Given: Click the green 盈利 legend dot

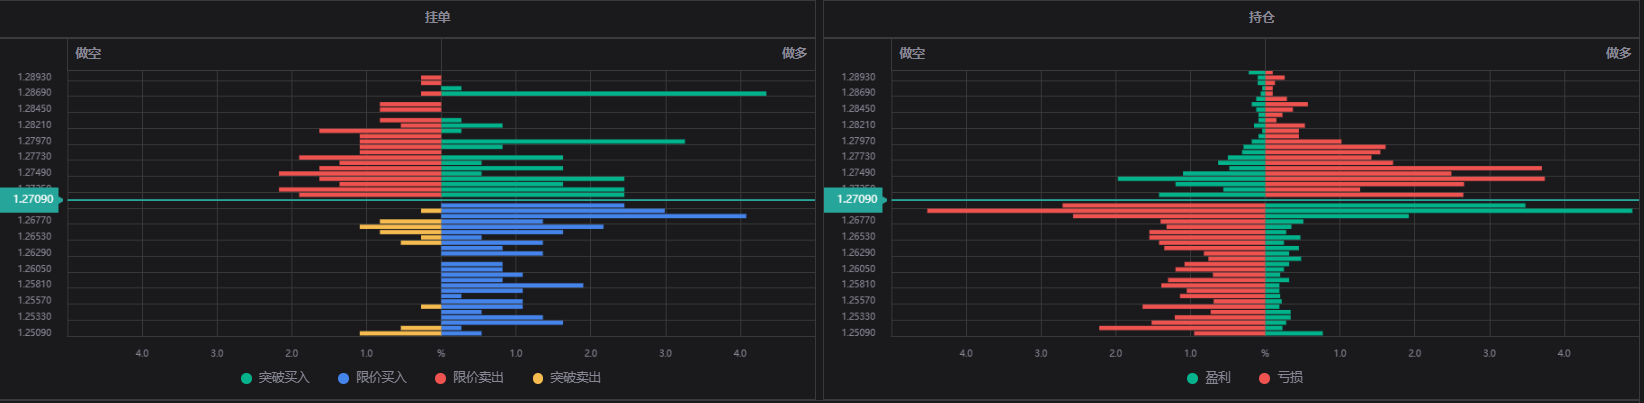Looking at the screenshot, I should tap(1192, 378).
